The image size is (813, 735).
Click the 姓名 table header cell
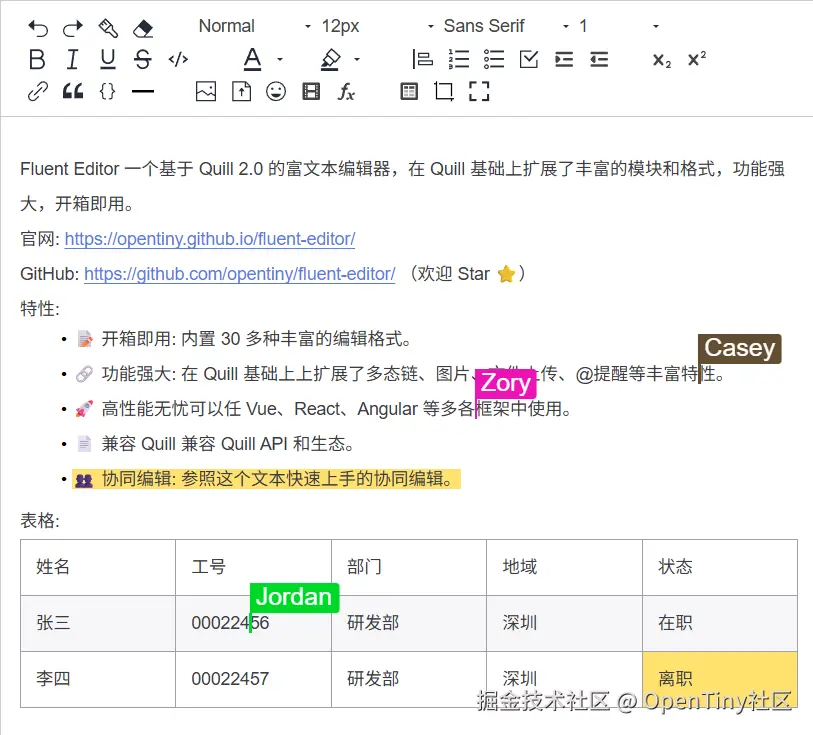point(98,567)
